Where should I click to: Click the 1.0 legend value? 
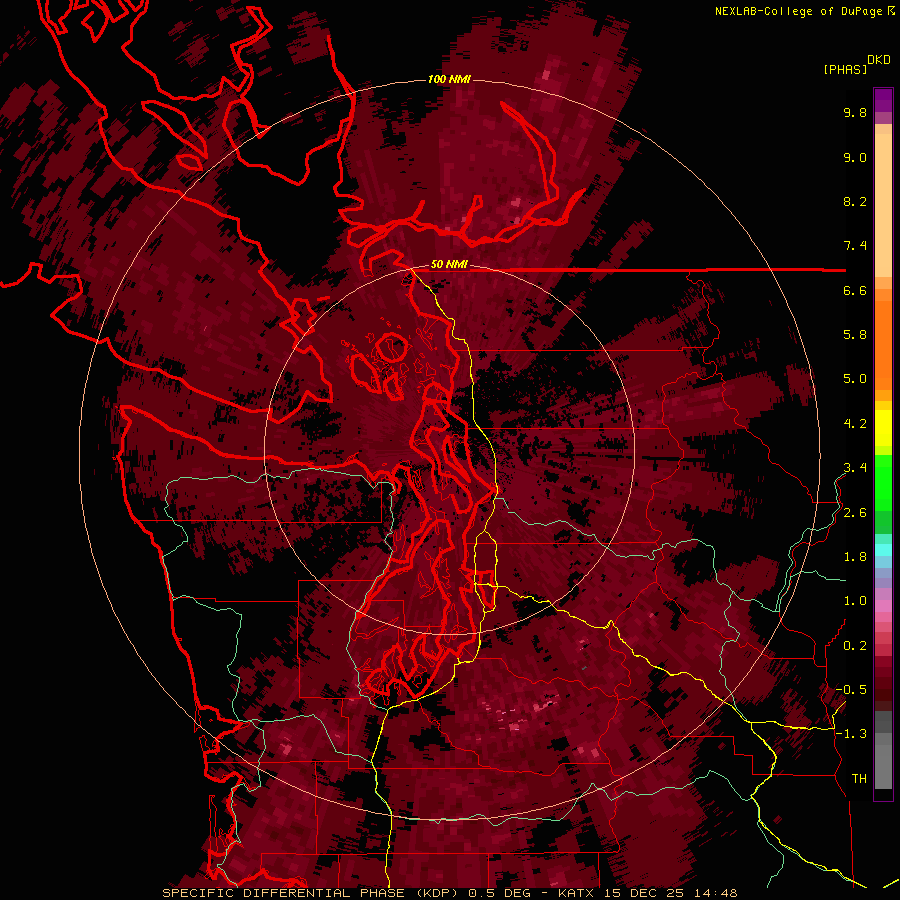point(855,601)
